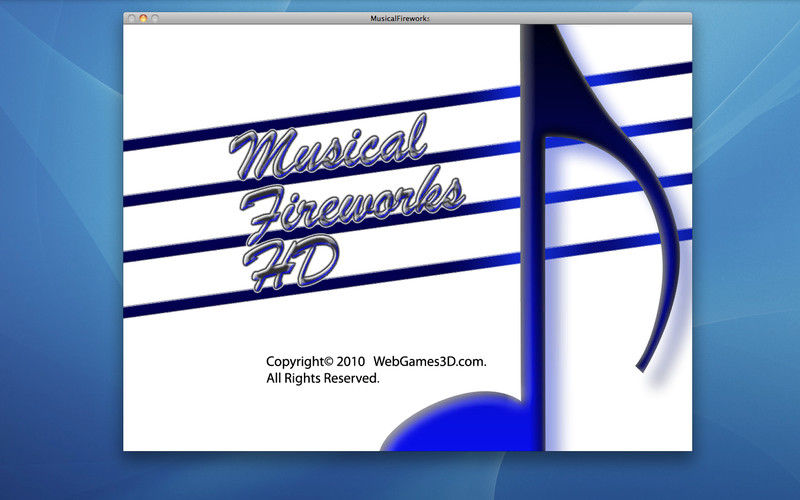Click the zoom button in the title bar
800x500 pixels.
pos(155,18)
